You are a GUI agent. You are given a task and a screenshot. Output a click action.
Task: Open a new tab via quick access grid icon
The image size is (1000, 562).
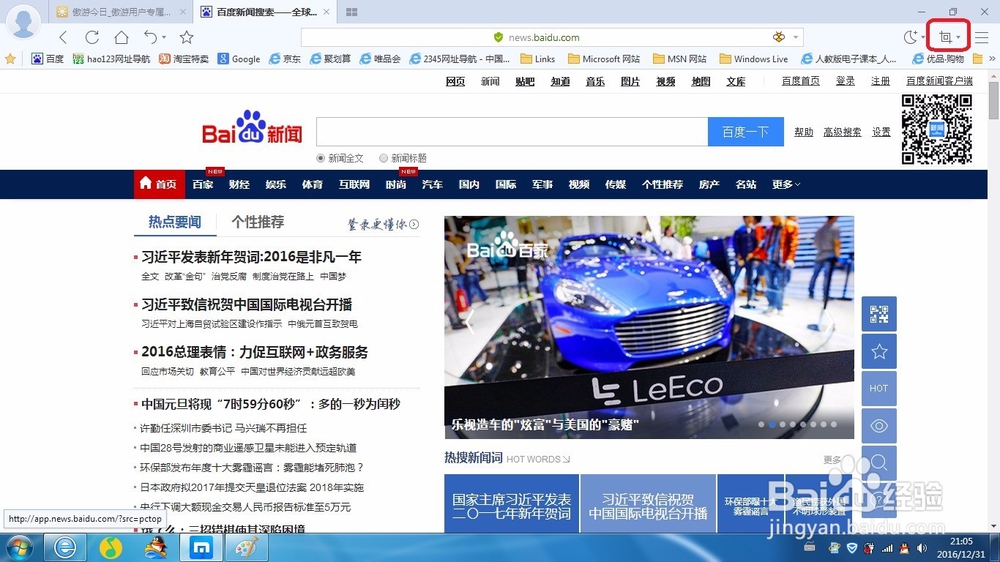pyautogui.click(x=351, y=11)
